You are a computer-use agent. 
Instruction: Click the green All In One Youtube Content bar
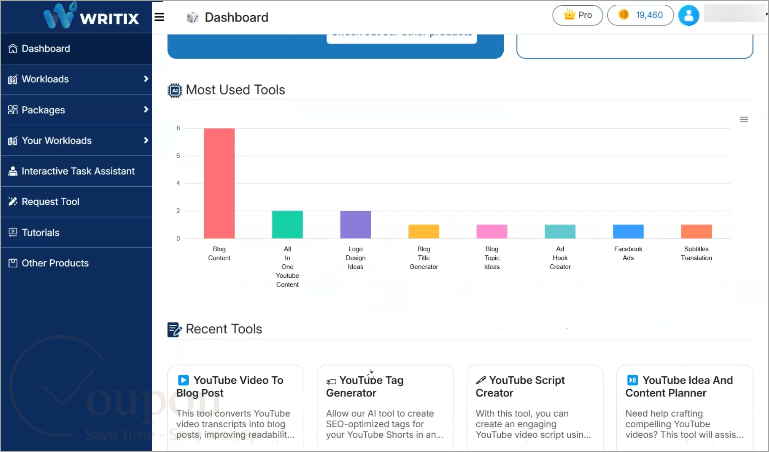click(287, 225)
